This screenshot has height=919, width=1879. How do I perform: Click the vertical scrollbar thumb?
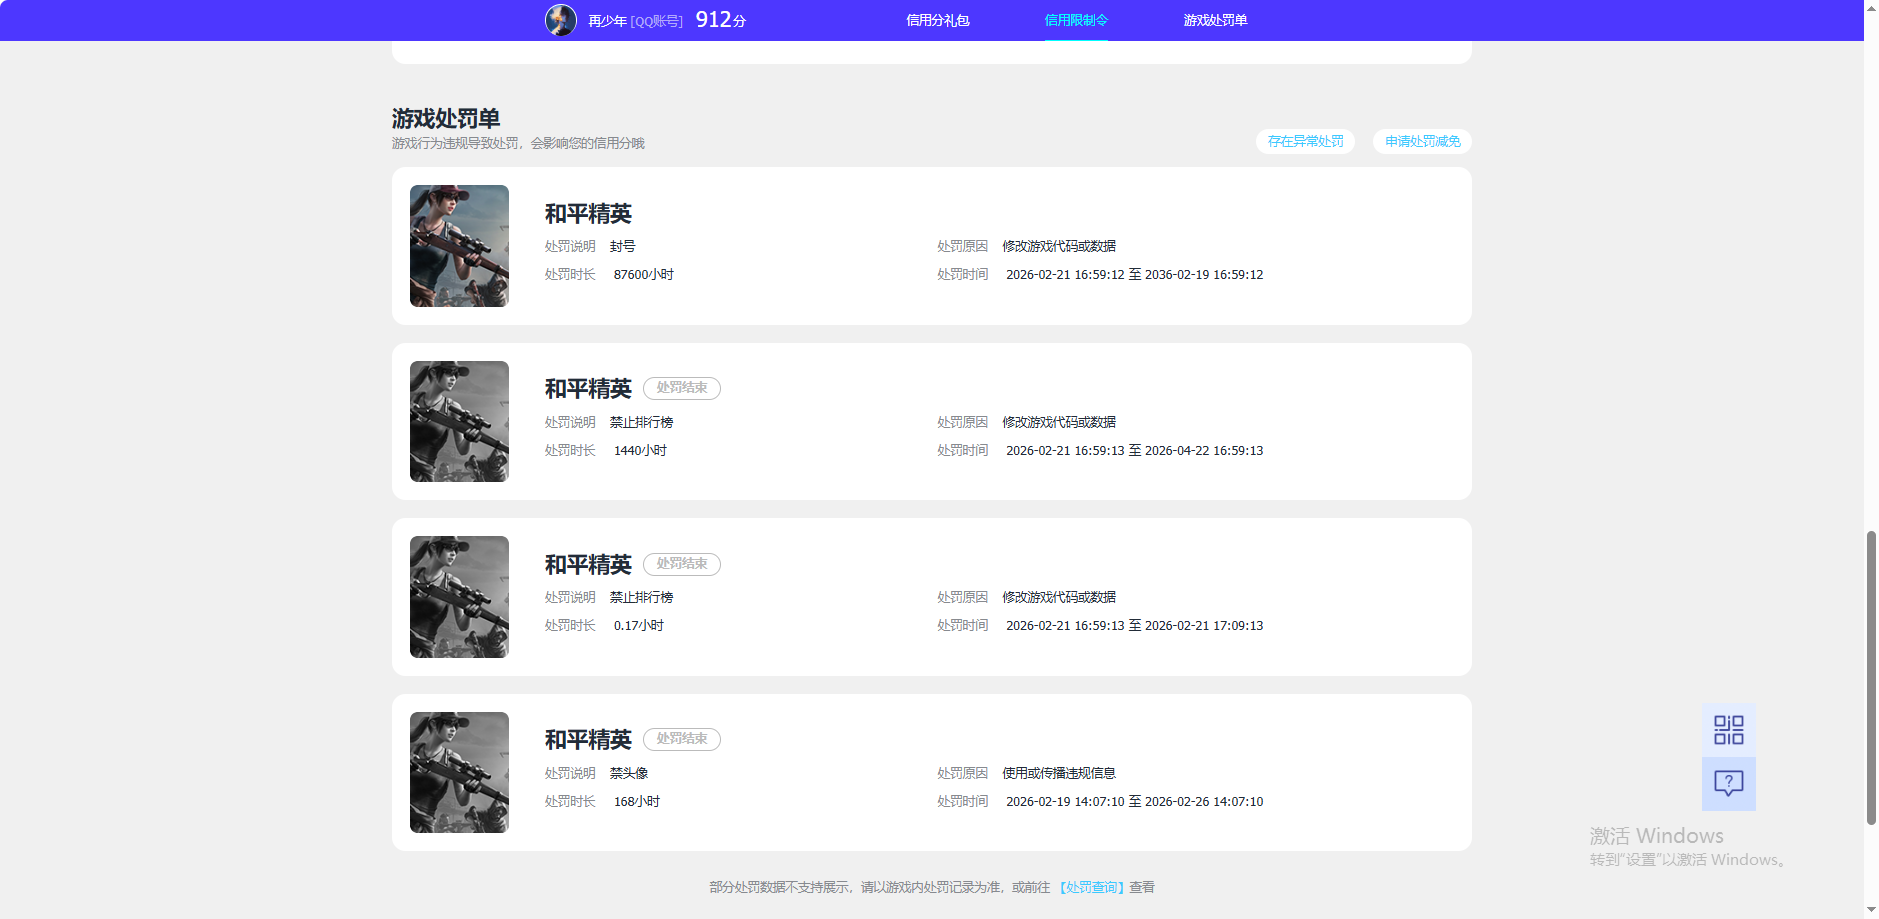point(1871,678)
